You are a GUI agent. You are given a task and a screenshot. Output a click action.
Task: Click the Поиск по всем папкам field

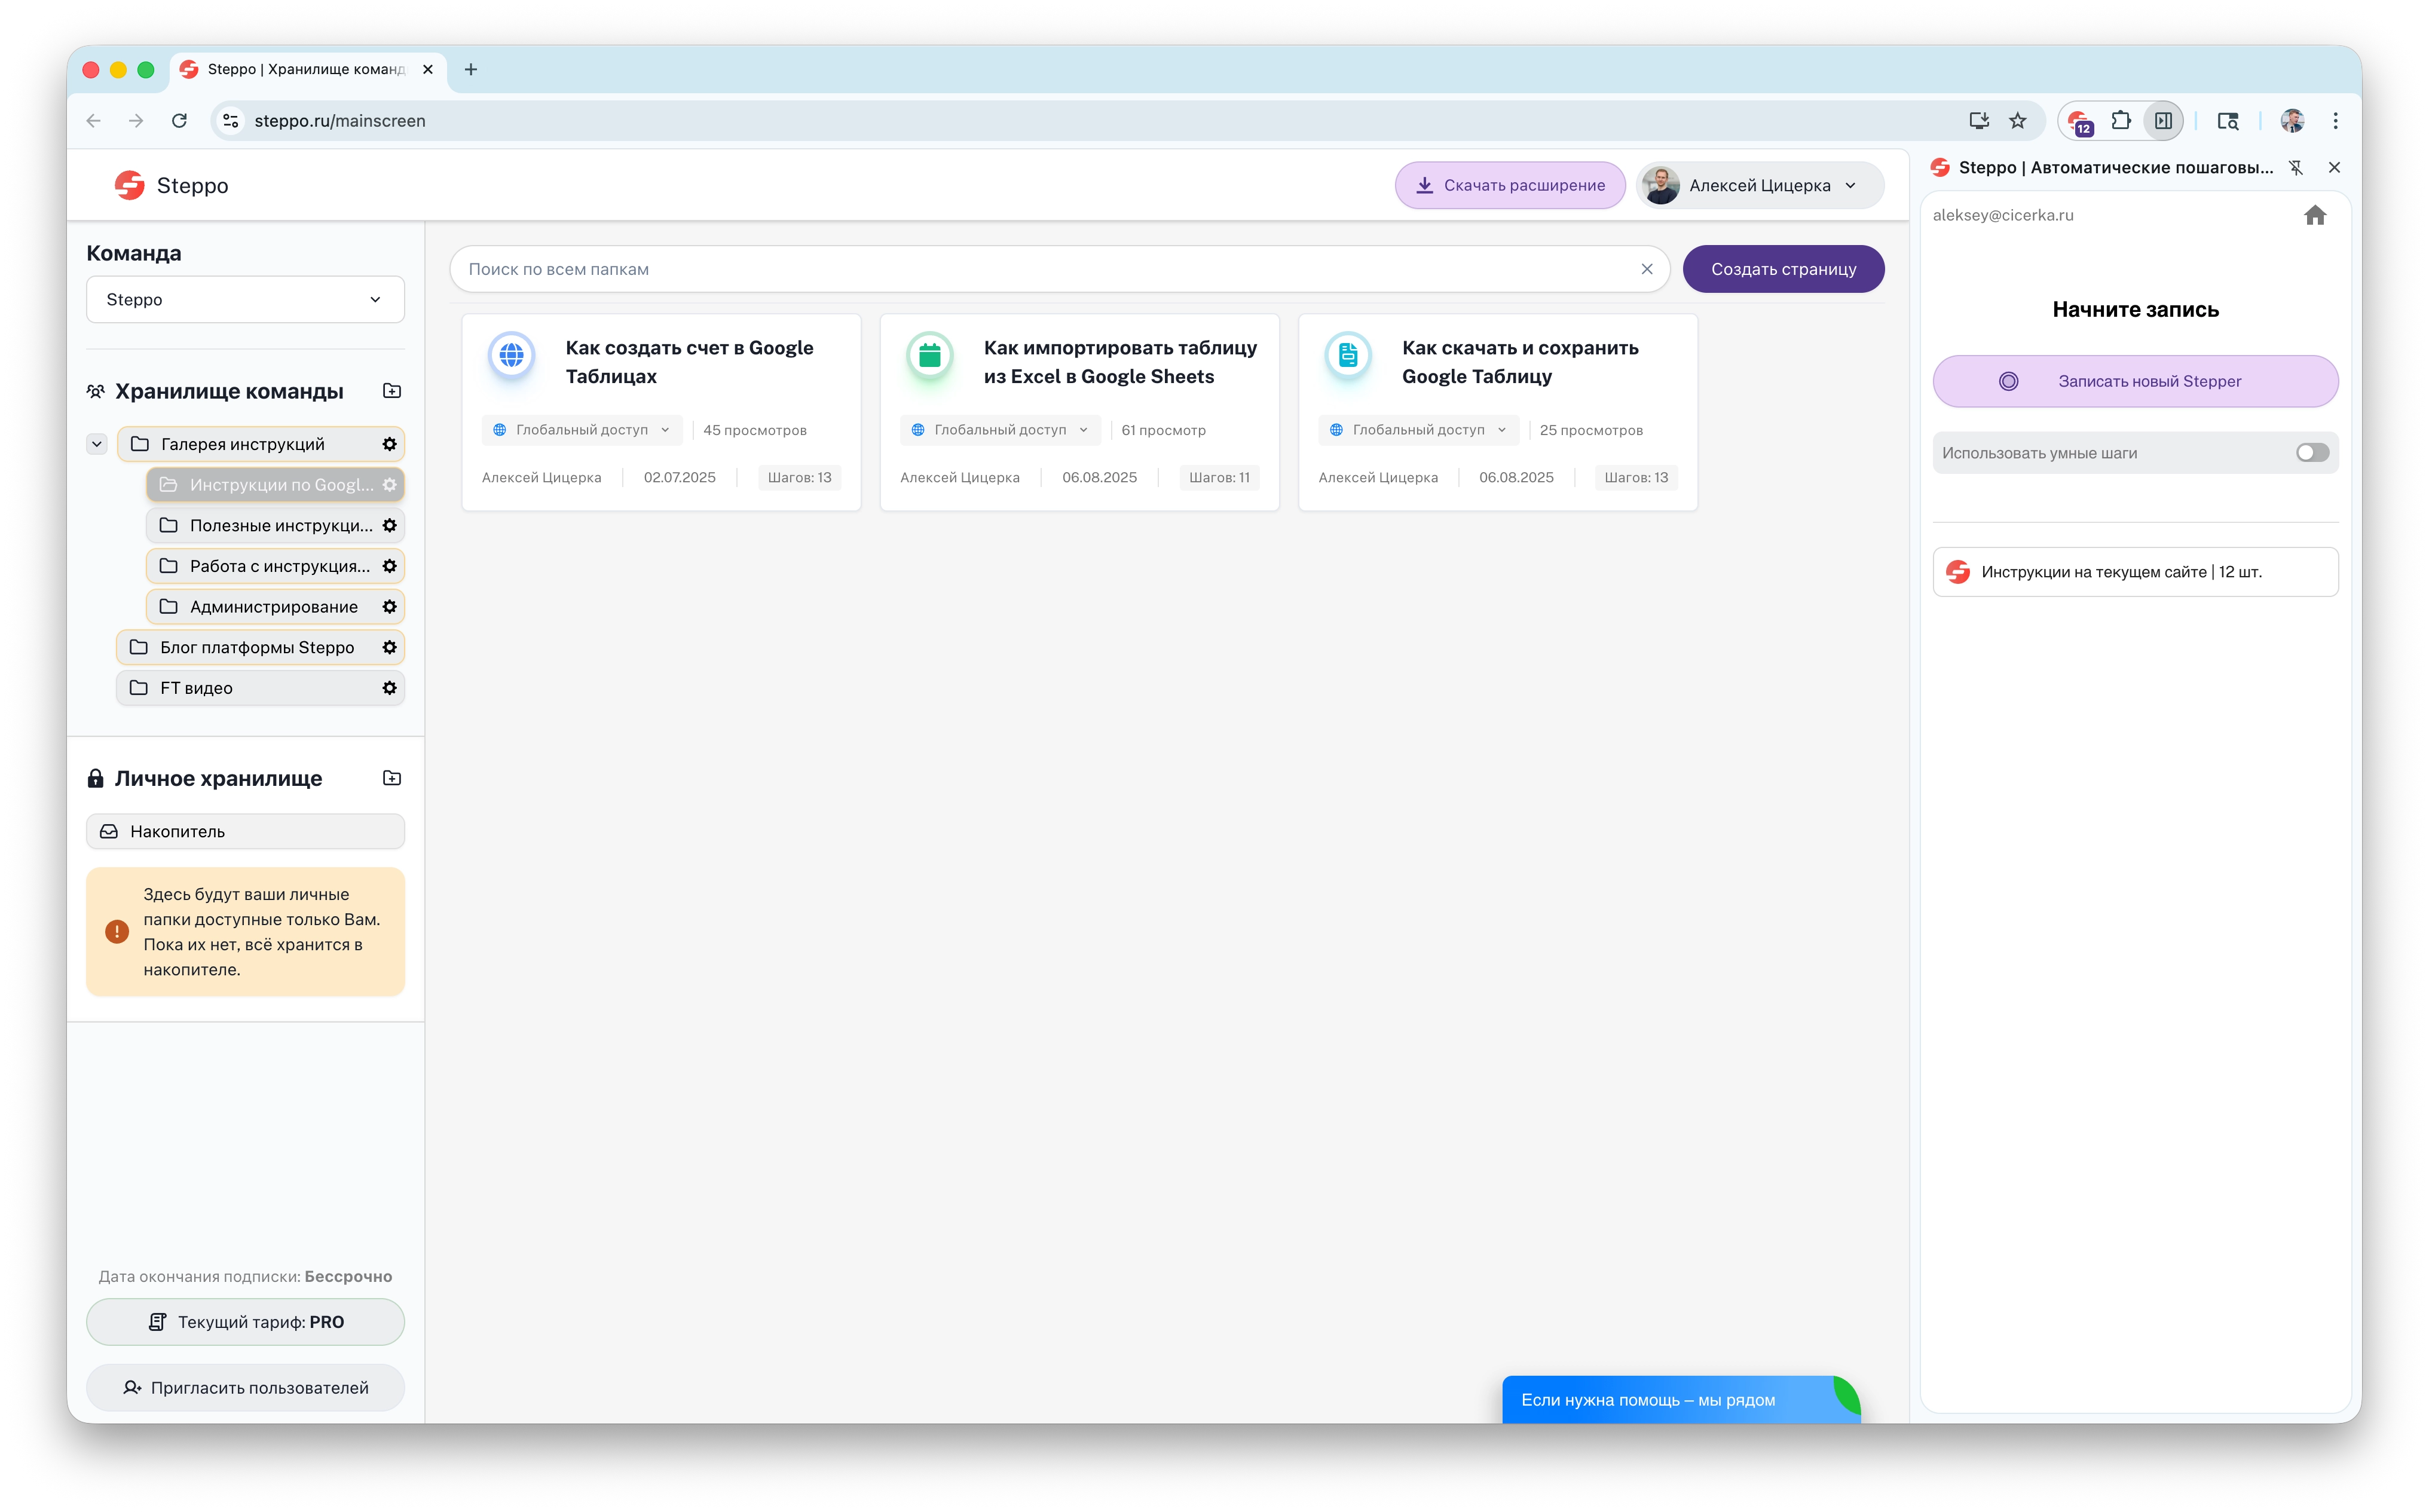tap(1040, 269)
